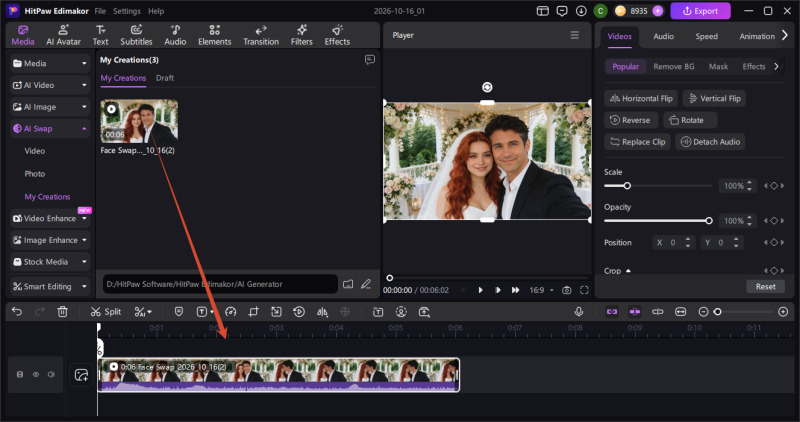The width and height of the screenshot is (800, 422).
Task: Click the Vertical Flip button
Action: (x=714, y=98)
